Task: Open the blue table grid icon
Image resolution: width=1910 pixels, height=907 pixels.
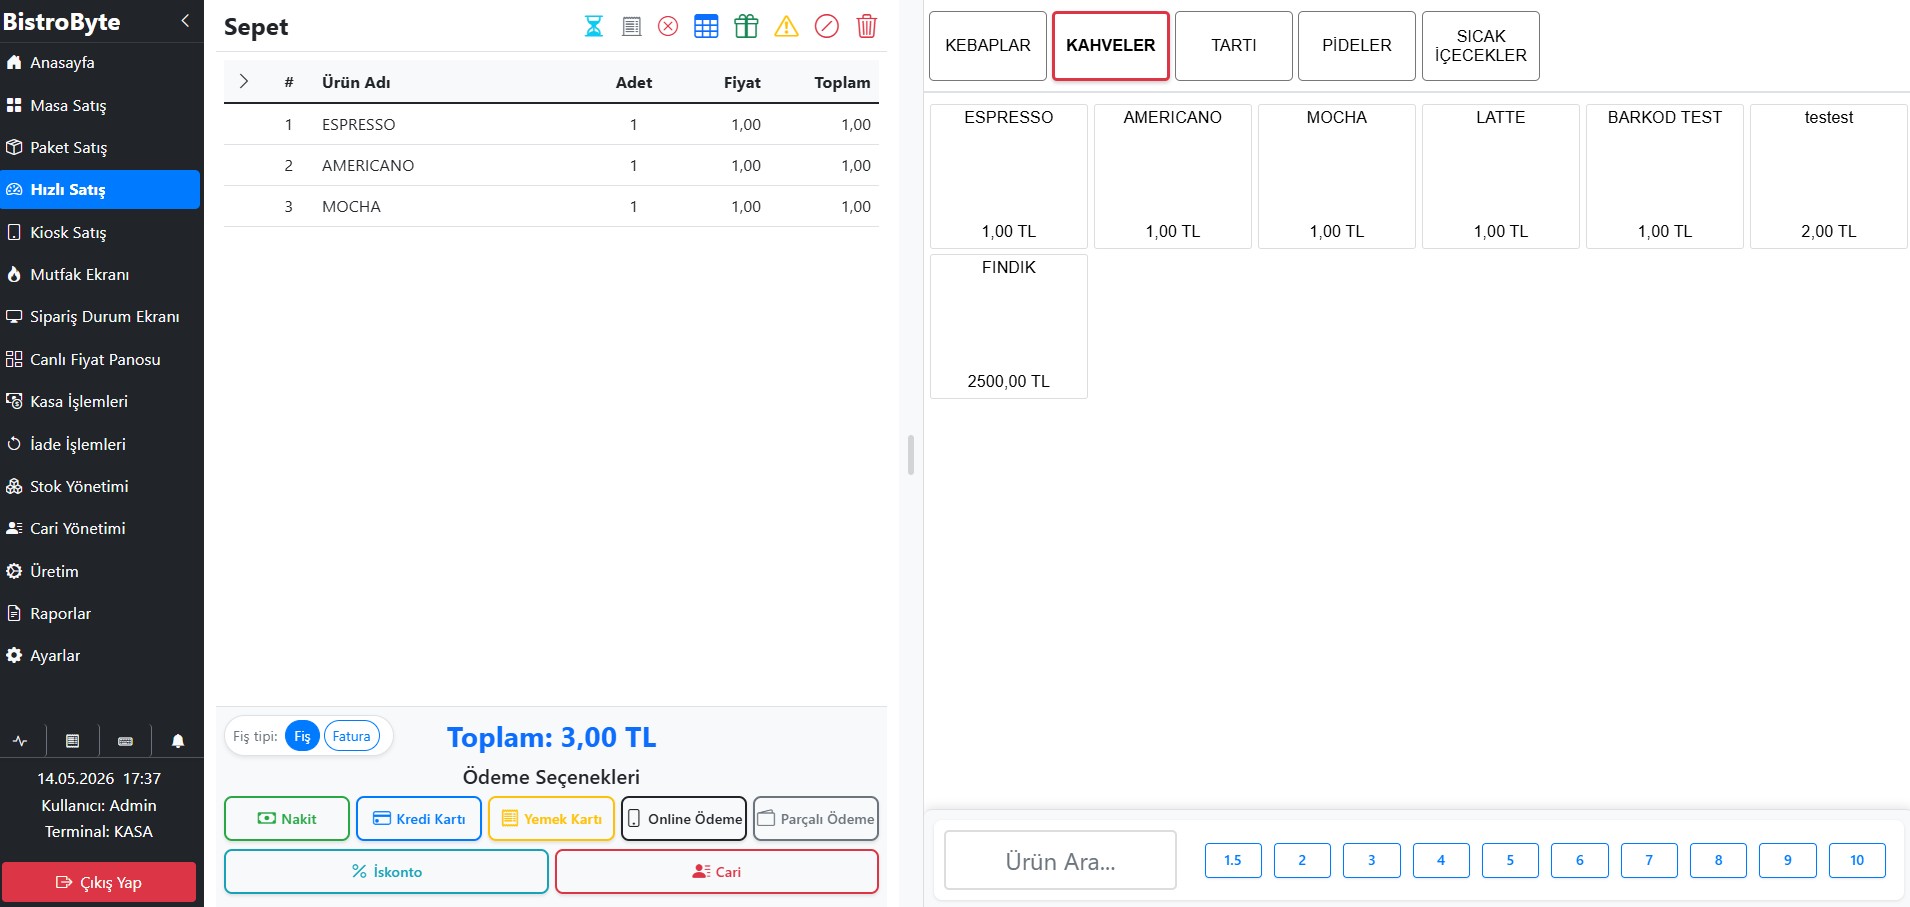Action: [x=706, y=26]
